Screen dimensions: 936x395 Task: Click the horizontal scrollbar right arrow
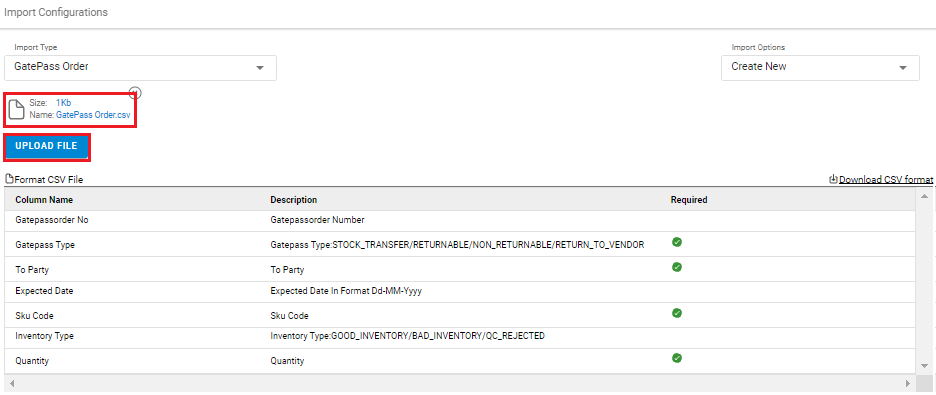pos(909,383)
